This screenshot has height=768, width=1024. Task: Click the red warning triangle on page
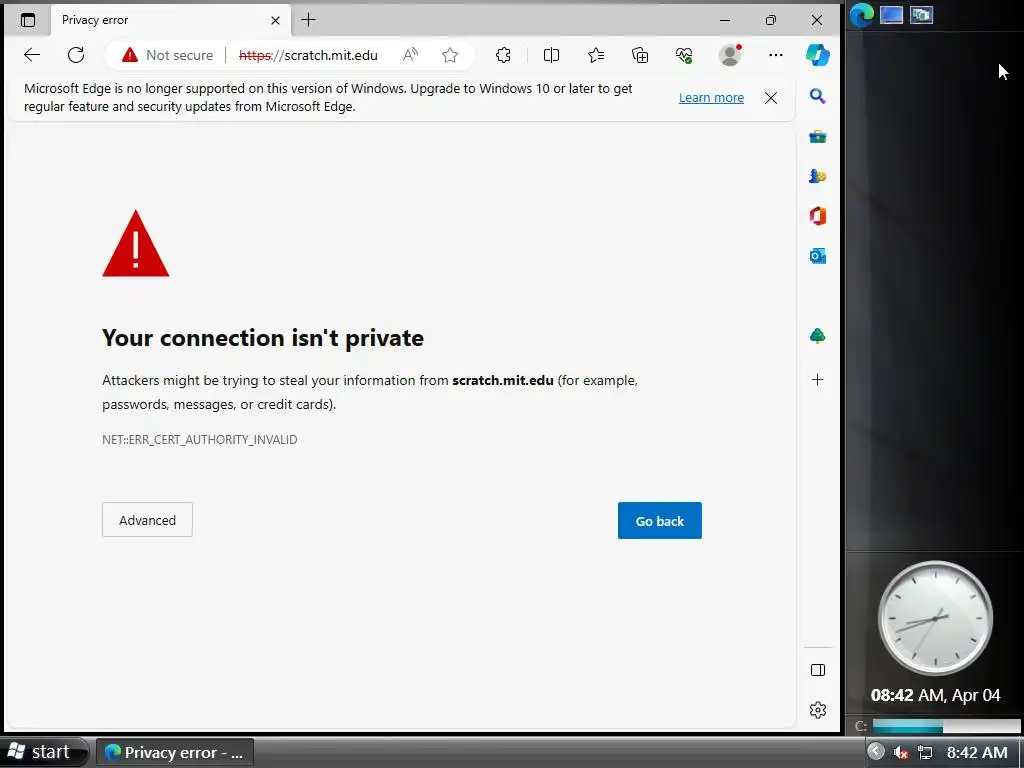coord(136,244)
